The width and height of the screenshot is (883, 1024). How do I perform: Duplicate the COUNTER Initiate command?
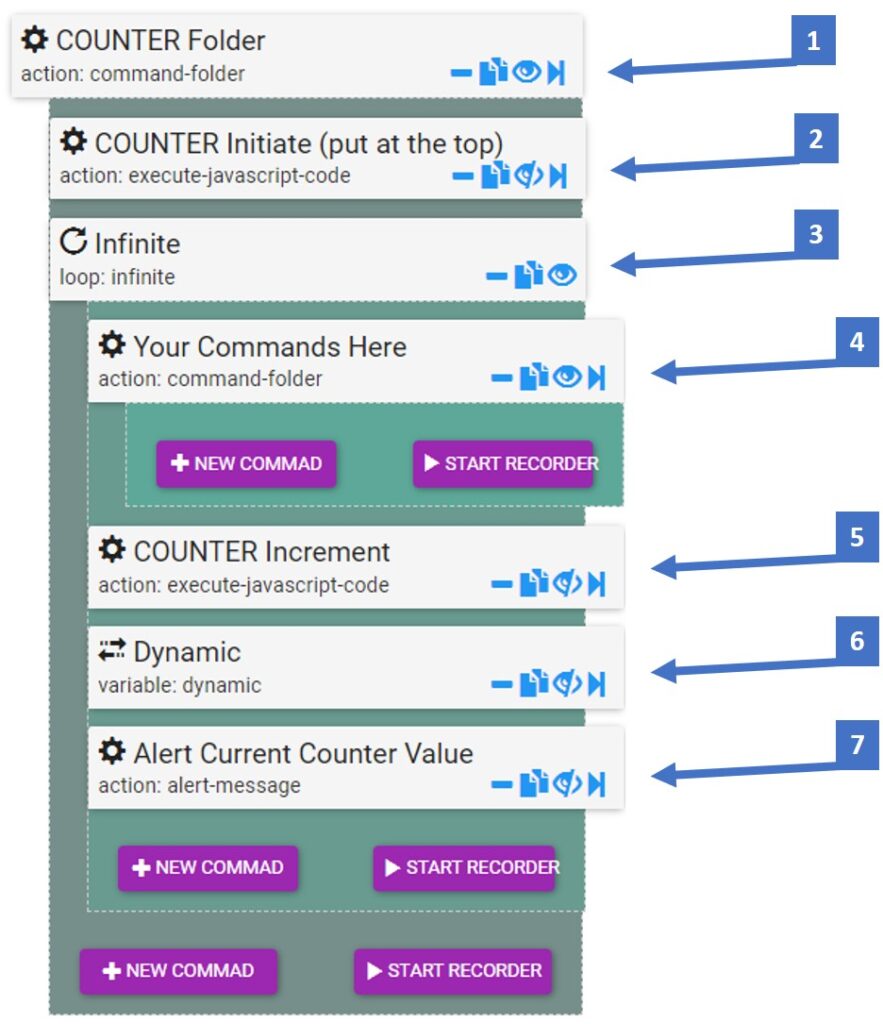[x=495, y=174]
